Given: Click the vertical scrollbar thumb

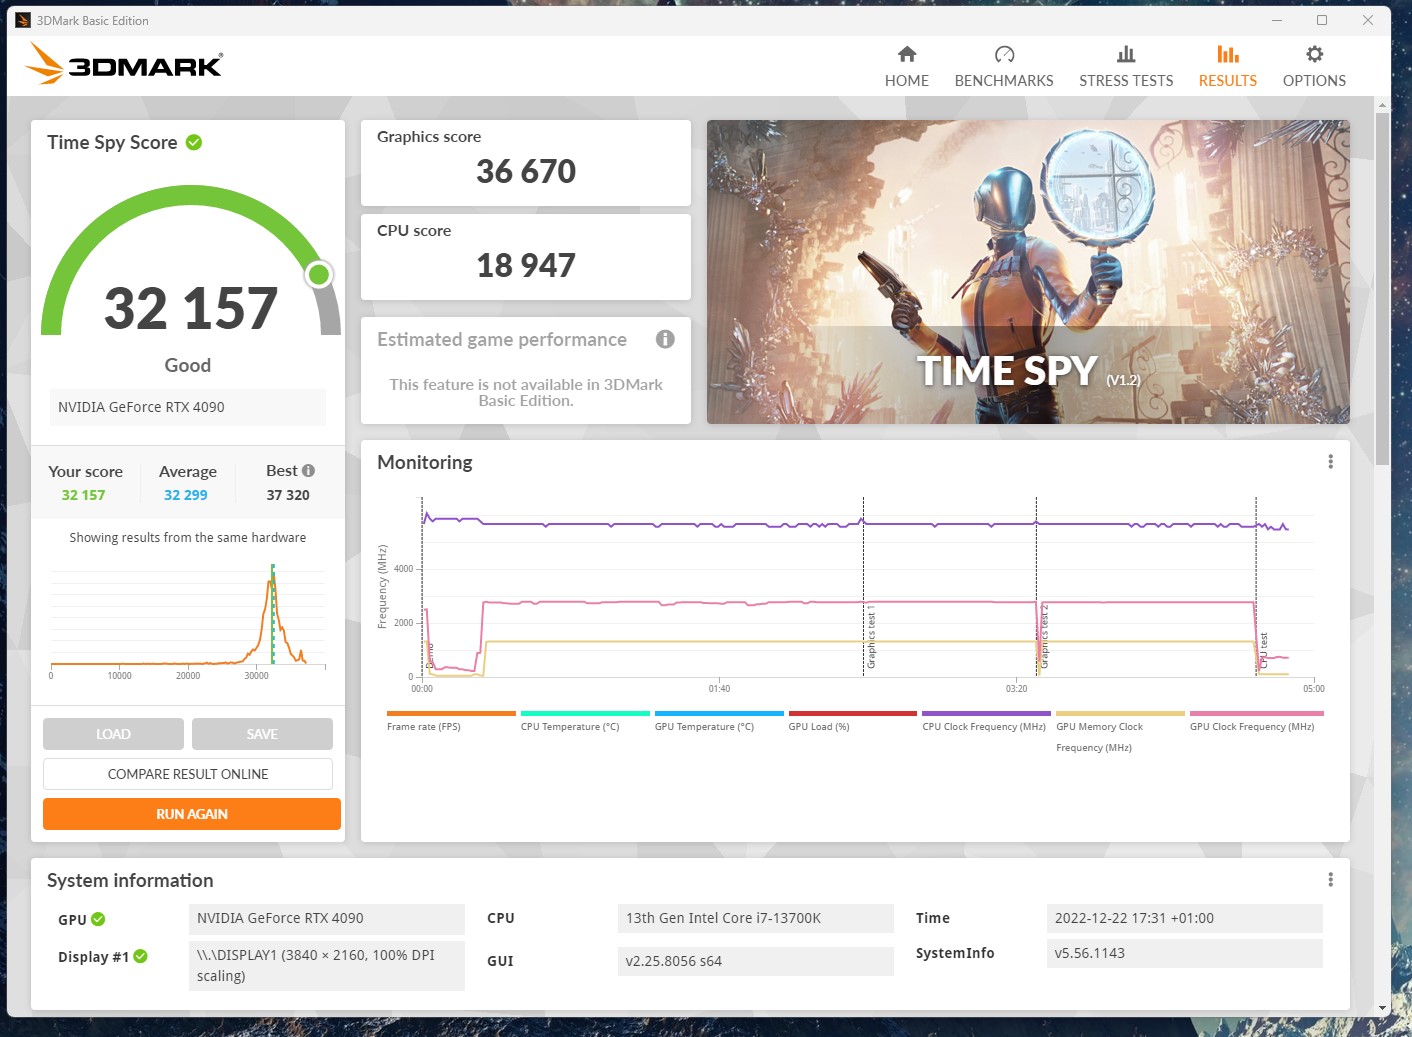Looking at the screenshot, I should point(1382,288).
